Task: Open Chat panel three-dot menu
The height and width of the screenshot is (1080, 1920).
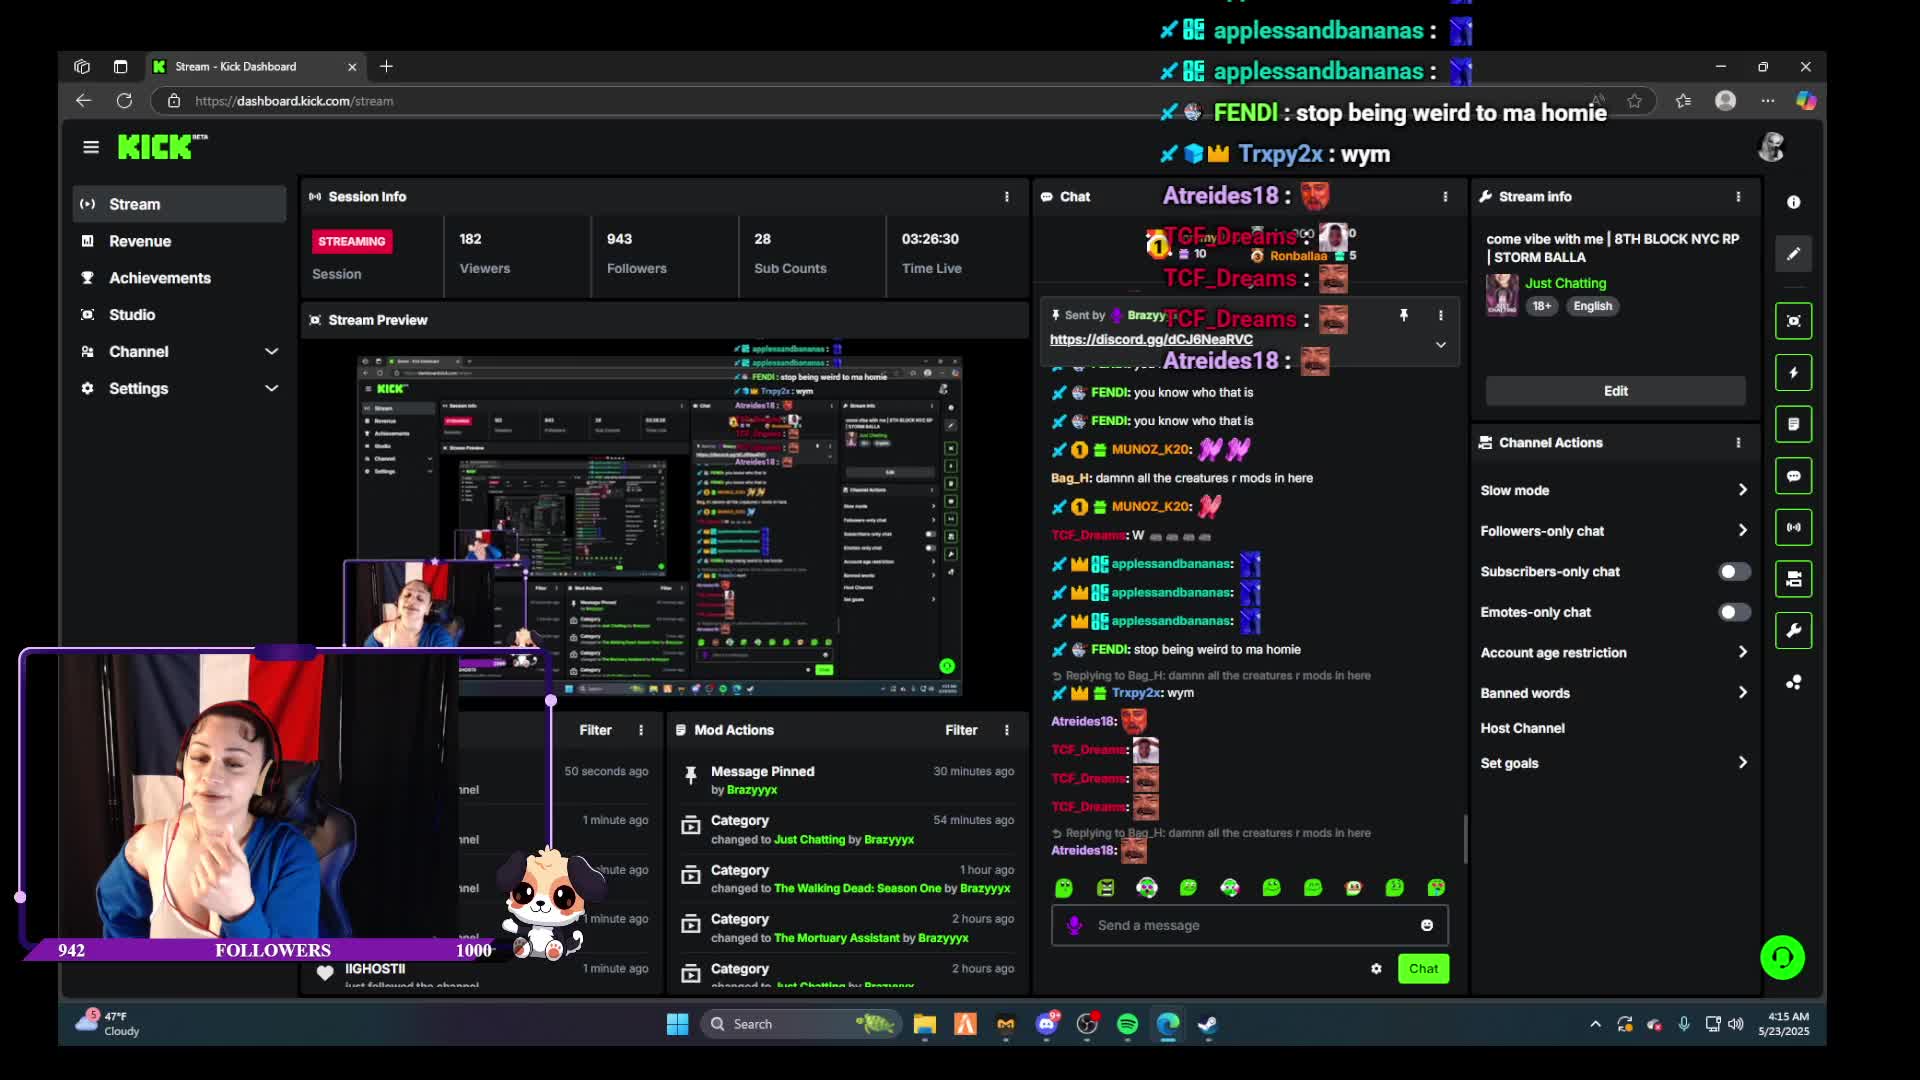Action: pyautogui.click(x=1445, y=197)
